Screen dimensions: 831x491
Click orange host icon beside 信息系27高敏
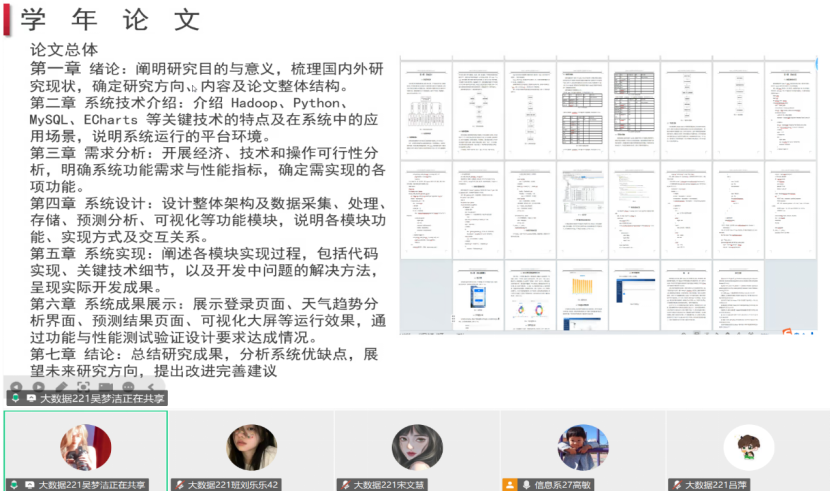[510, 484]
